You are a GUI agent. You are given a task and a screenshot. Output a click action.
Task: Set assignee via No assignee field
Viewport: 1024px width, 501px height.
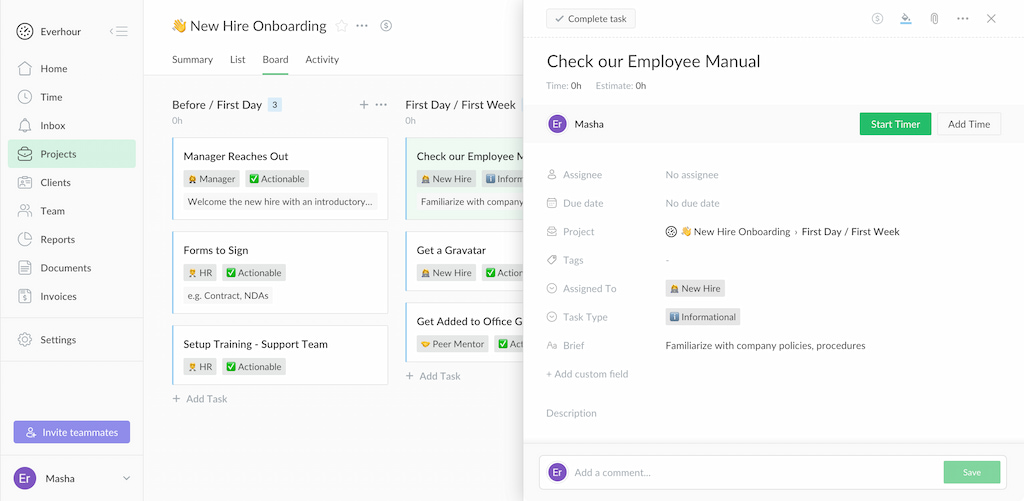692,175
